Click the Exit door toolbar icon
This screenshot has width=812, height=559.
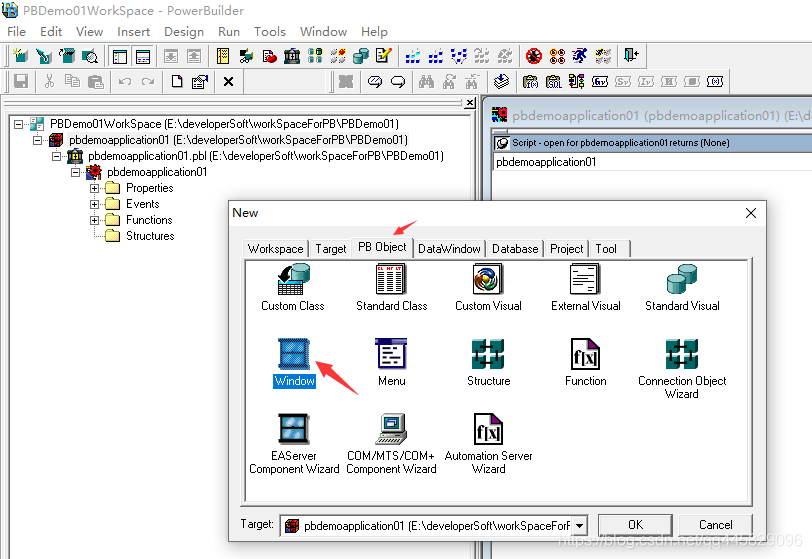click(631, 55)
